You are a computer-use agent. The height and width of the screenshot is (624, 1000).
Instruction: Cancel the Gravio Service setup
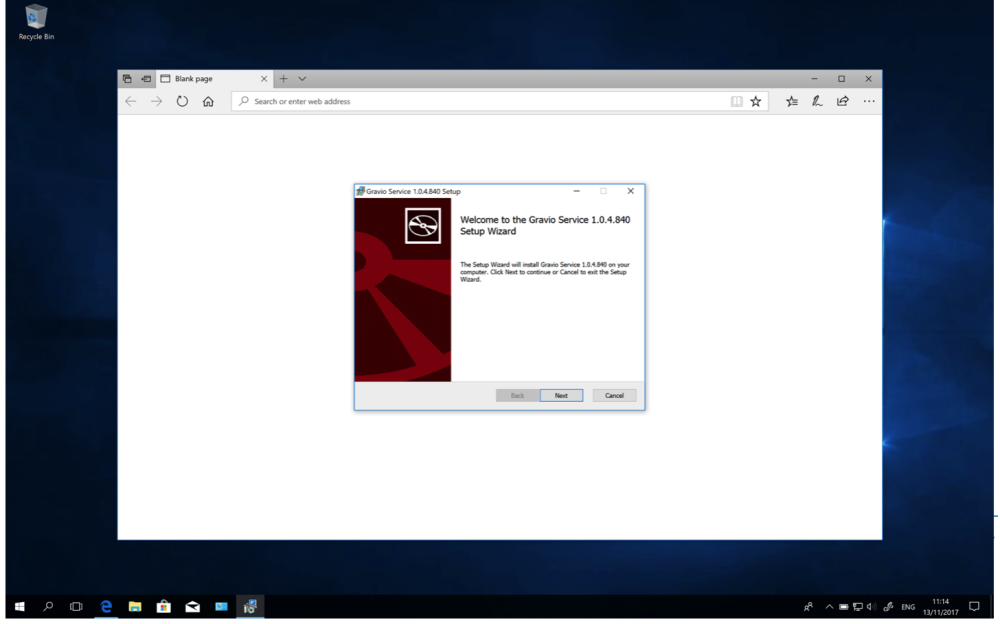pos(614,396)
